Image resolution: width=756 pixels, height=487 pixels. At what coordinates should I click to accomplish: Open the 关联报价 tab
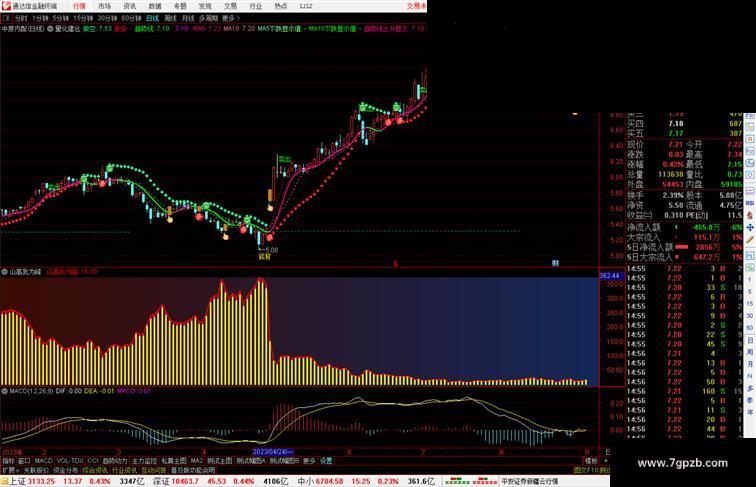[x=36, y=470]
